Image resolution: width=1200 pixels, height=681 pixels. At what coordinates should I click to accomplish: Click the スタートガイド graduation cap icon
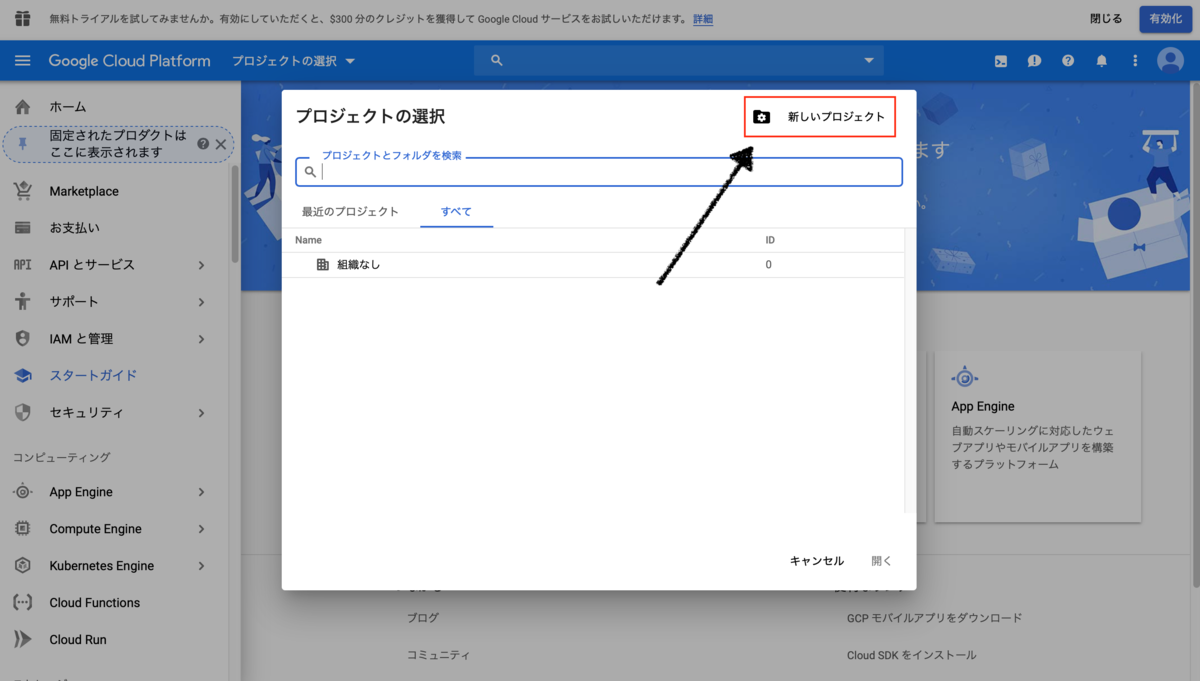point(22,375)
